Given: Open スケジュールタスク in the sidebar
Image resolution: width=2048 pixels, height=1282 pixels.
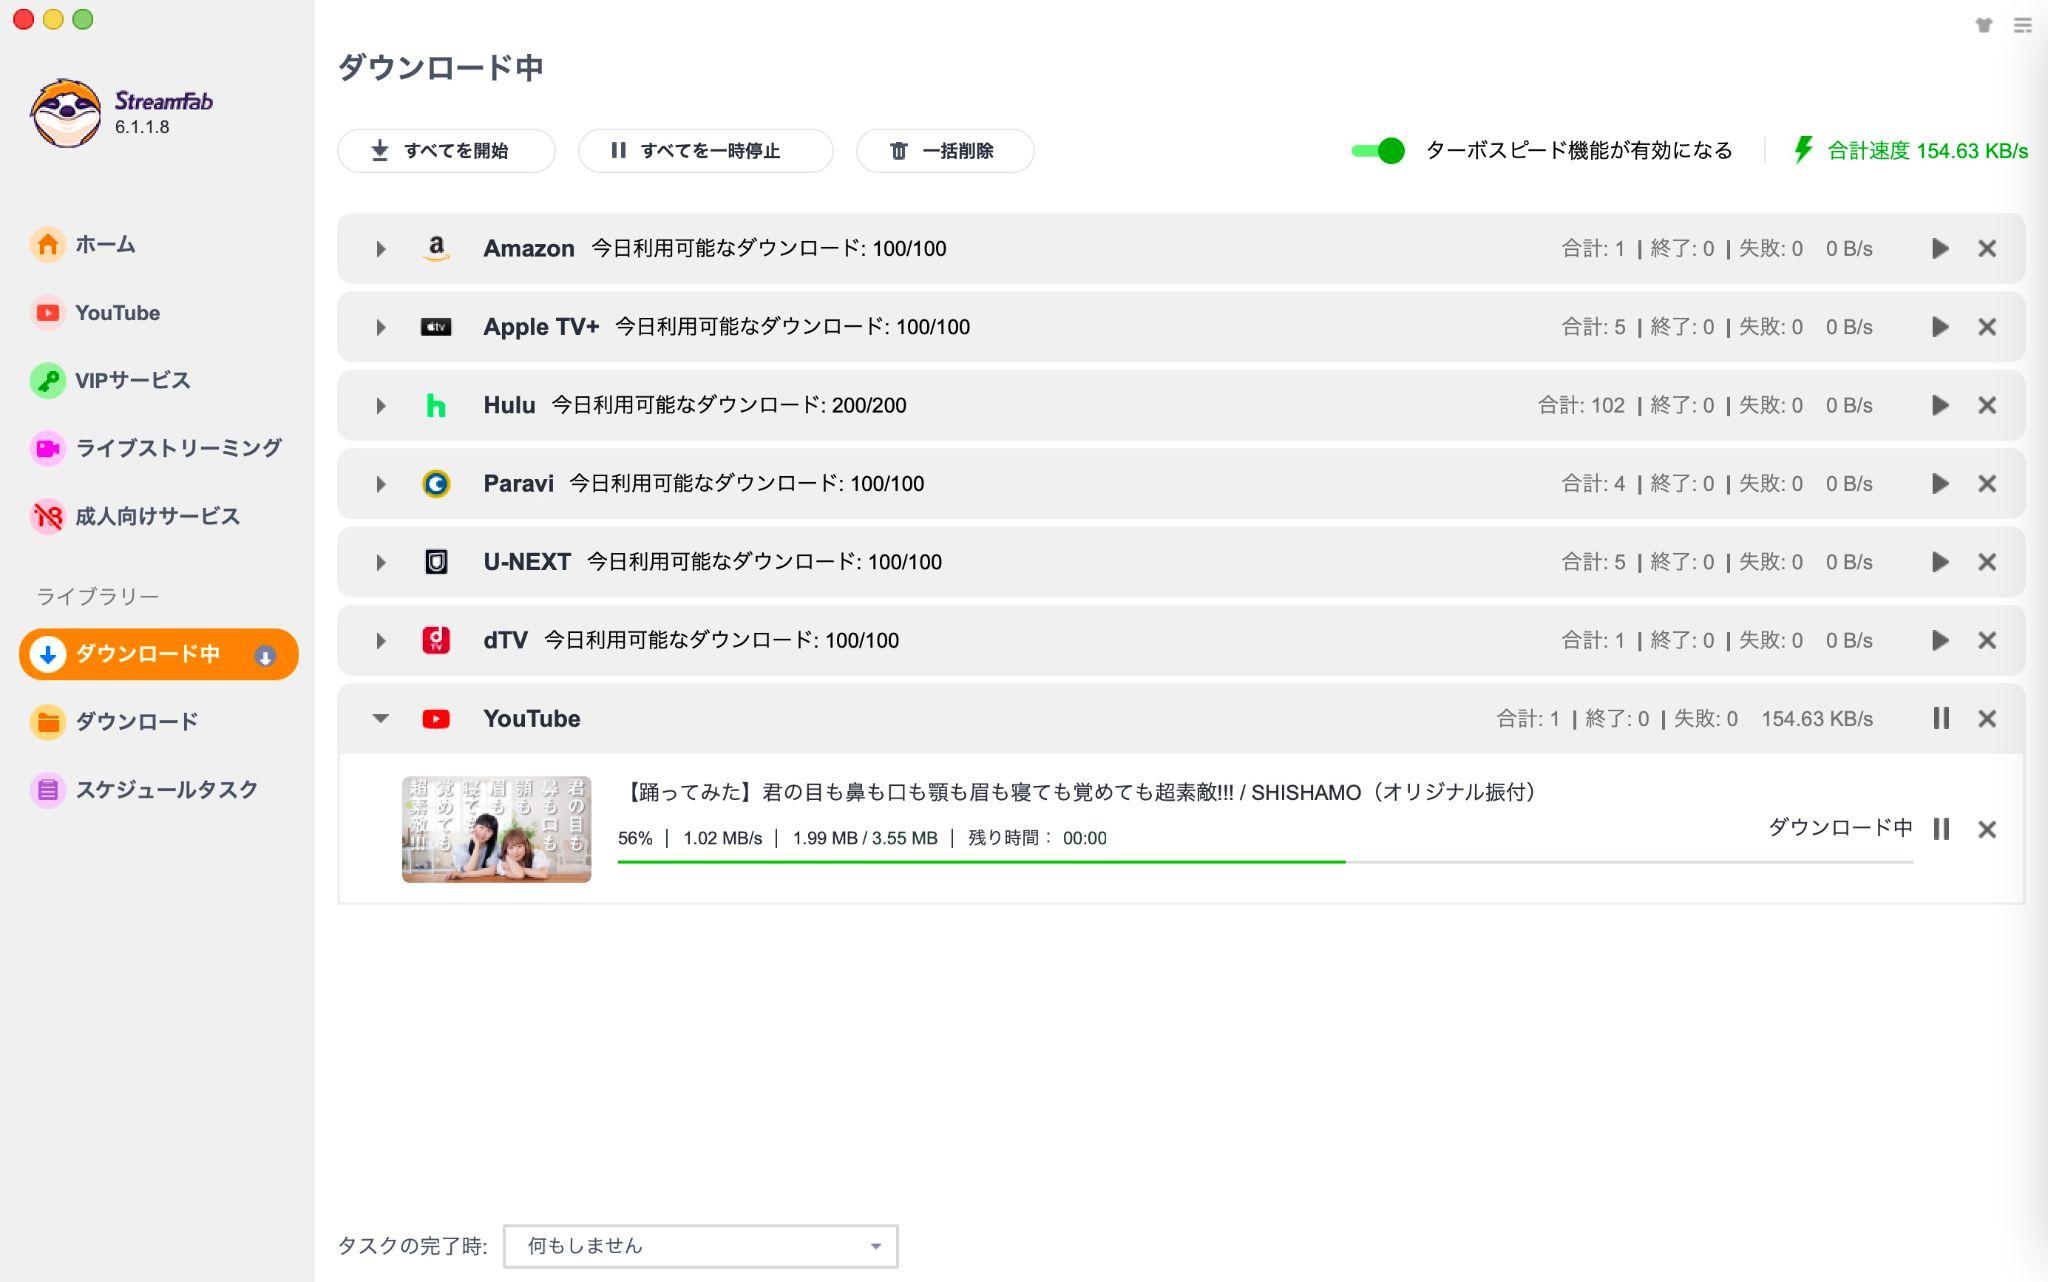Looking at the screenshot, I should click(x=144, y=790).
